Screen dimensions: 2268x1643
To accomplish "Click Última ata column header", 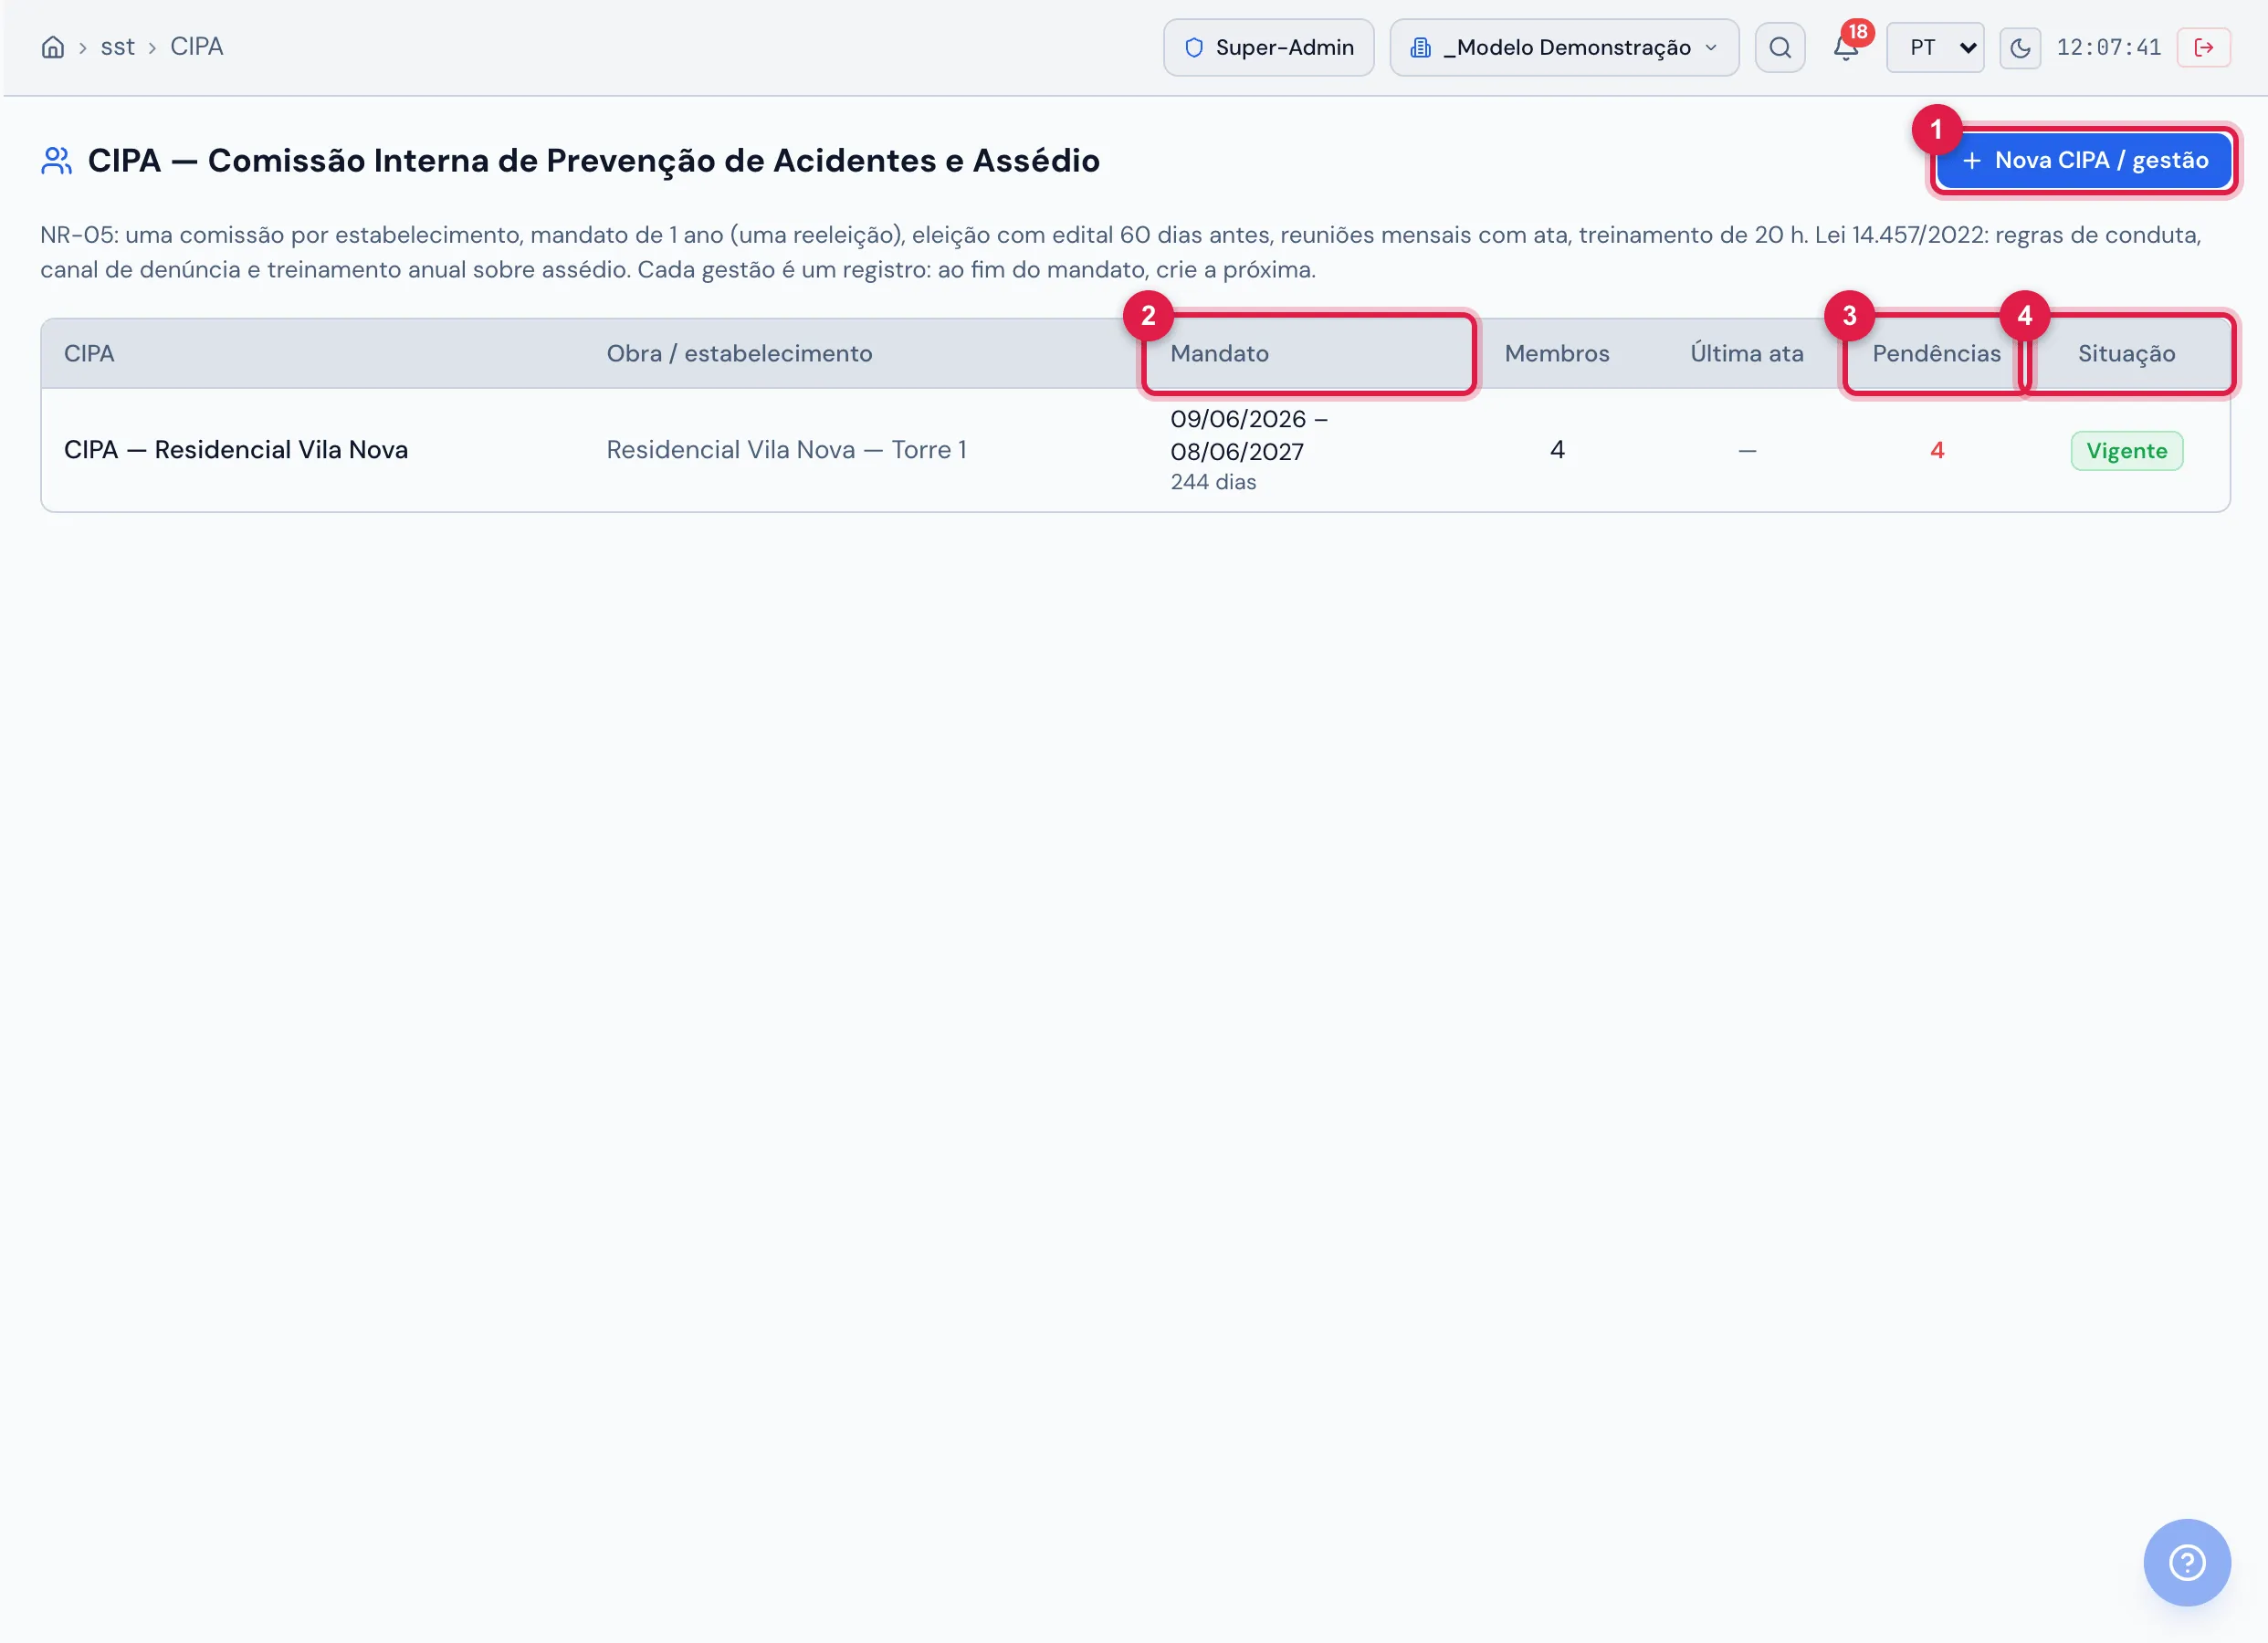I will (x=1746, y=354).
